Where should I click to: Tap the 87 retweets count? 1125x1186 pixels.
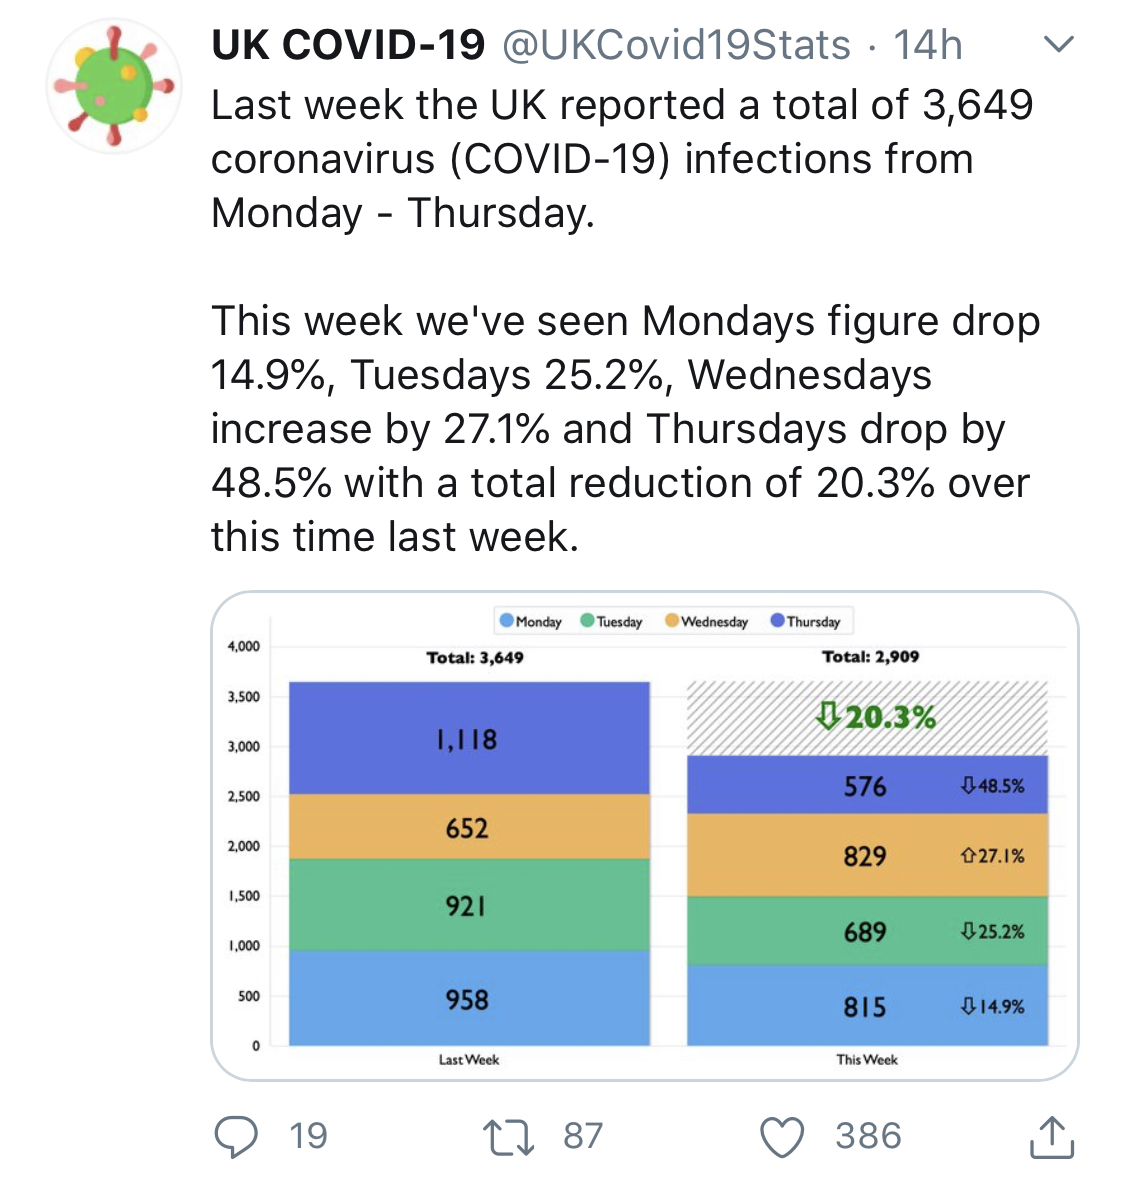[583, 1137]
